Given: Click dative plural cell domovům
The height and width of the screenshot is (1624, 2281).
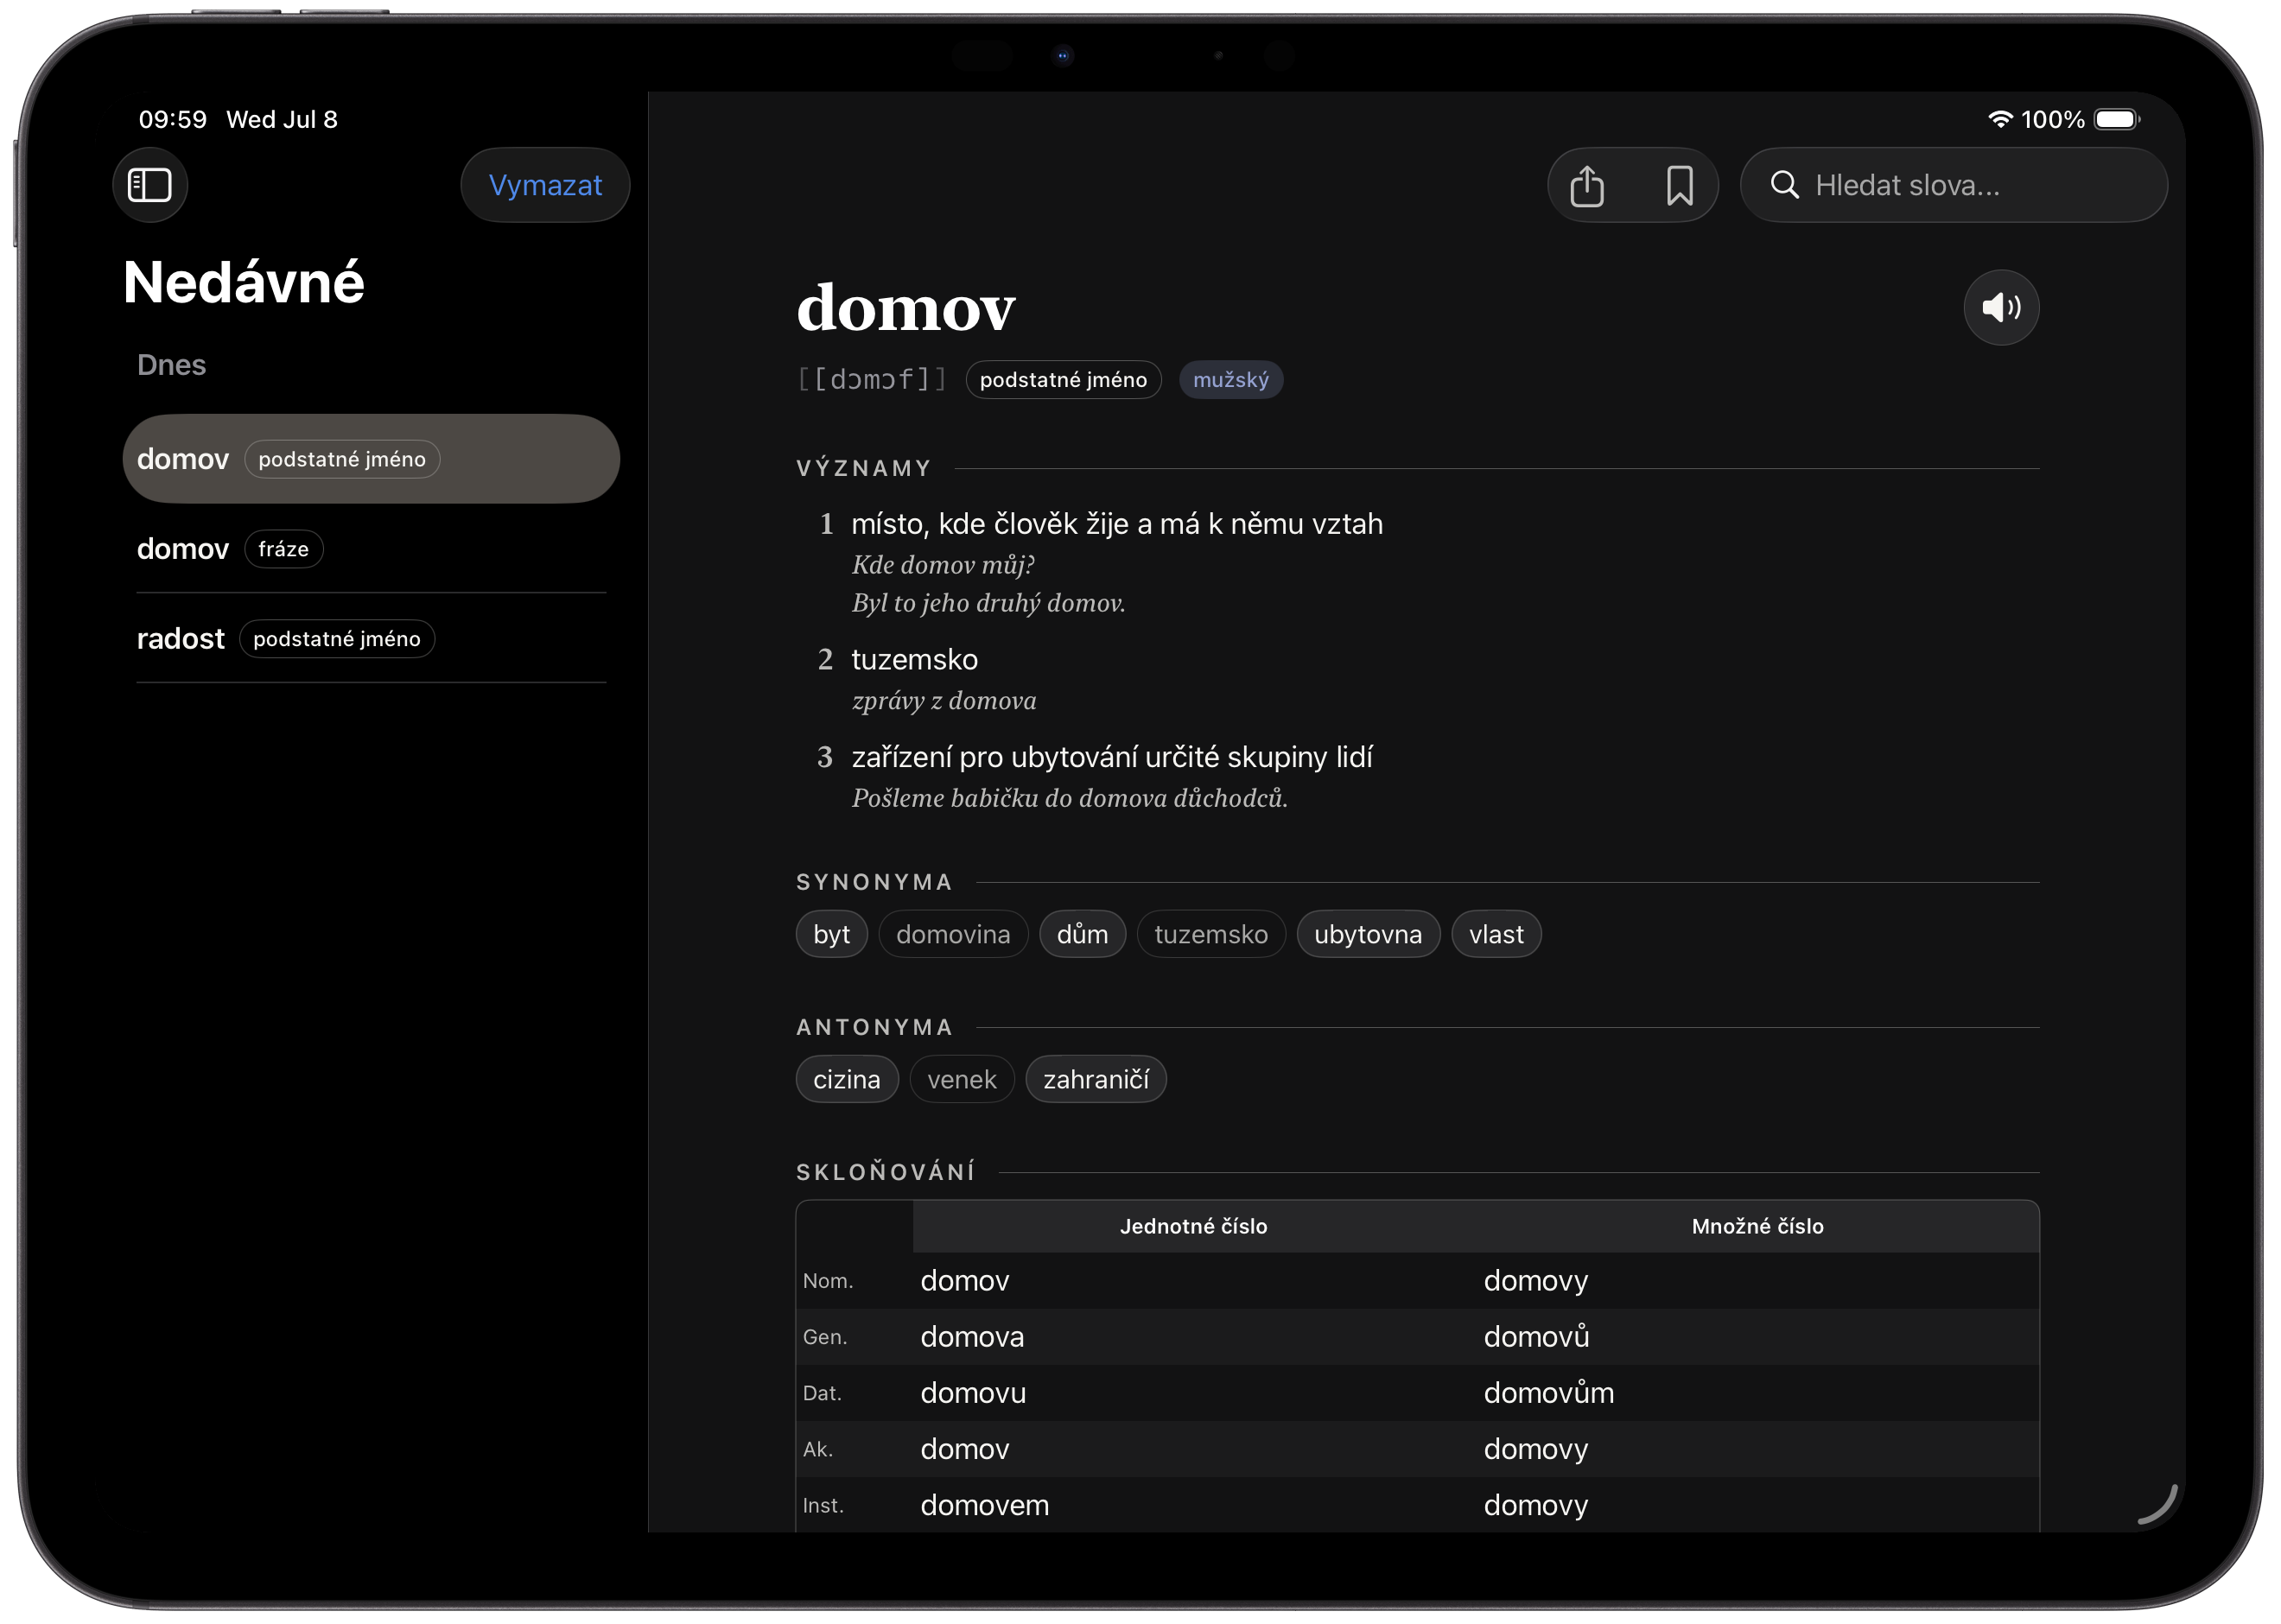Looking at the screenshot, I should click(1548, 1393).
